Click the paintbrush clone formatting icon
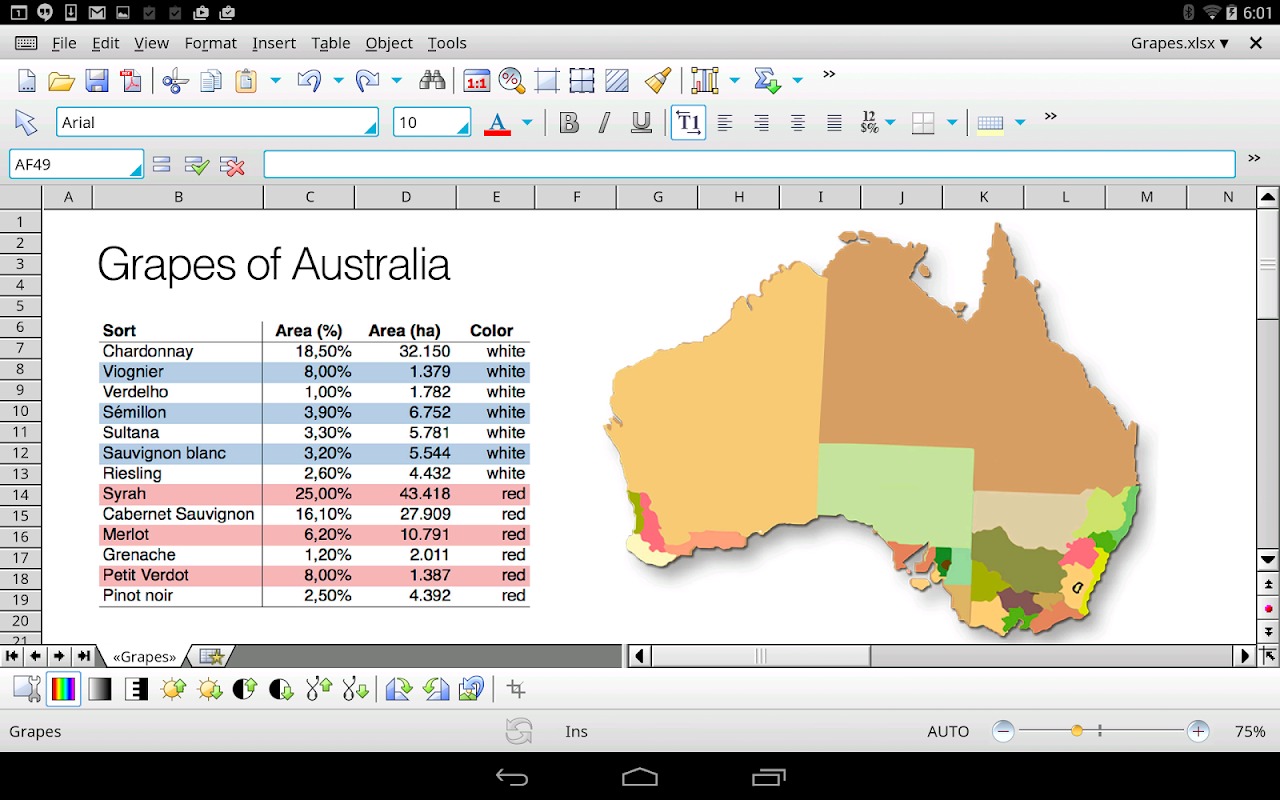 (x=657, y=81)
